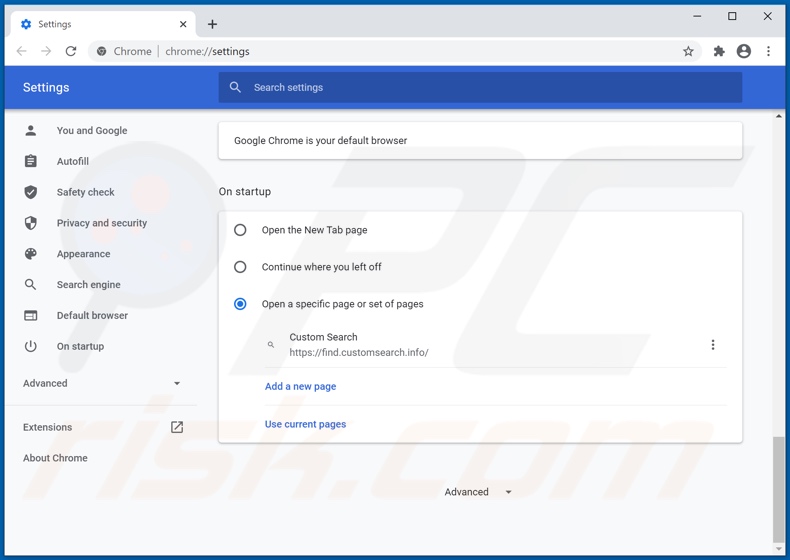This screenshot has width=790, height=560.
Task: Open the Chrome profile avatar icon
Action: pos(743,51)
